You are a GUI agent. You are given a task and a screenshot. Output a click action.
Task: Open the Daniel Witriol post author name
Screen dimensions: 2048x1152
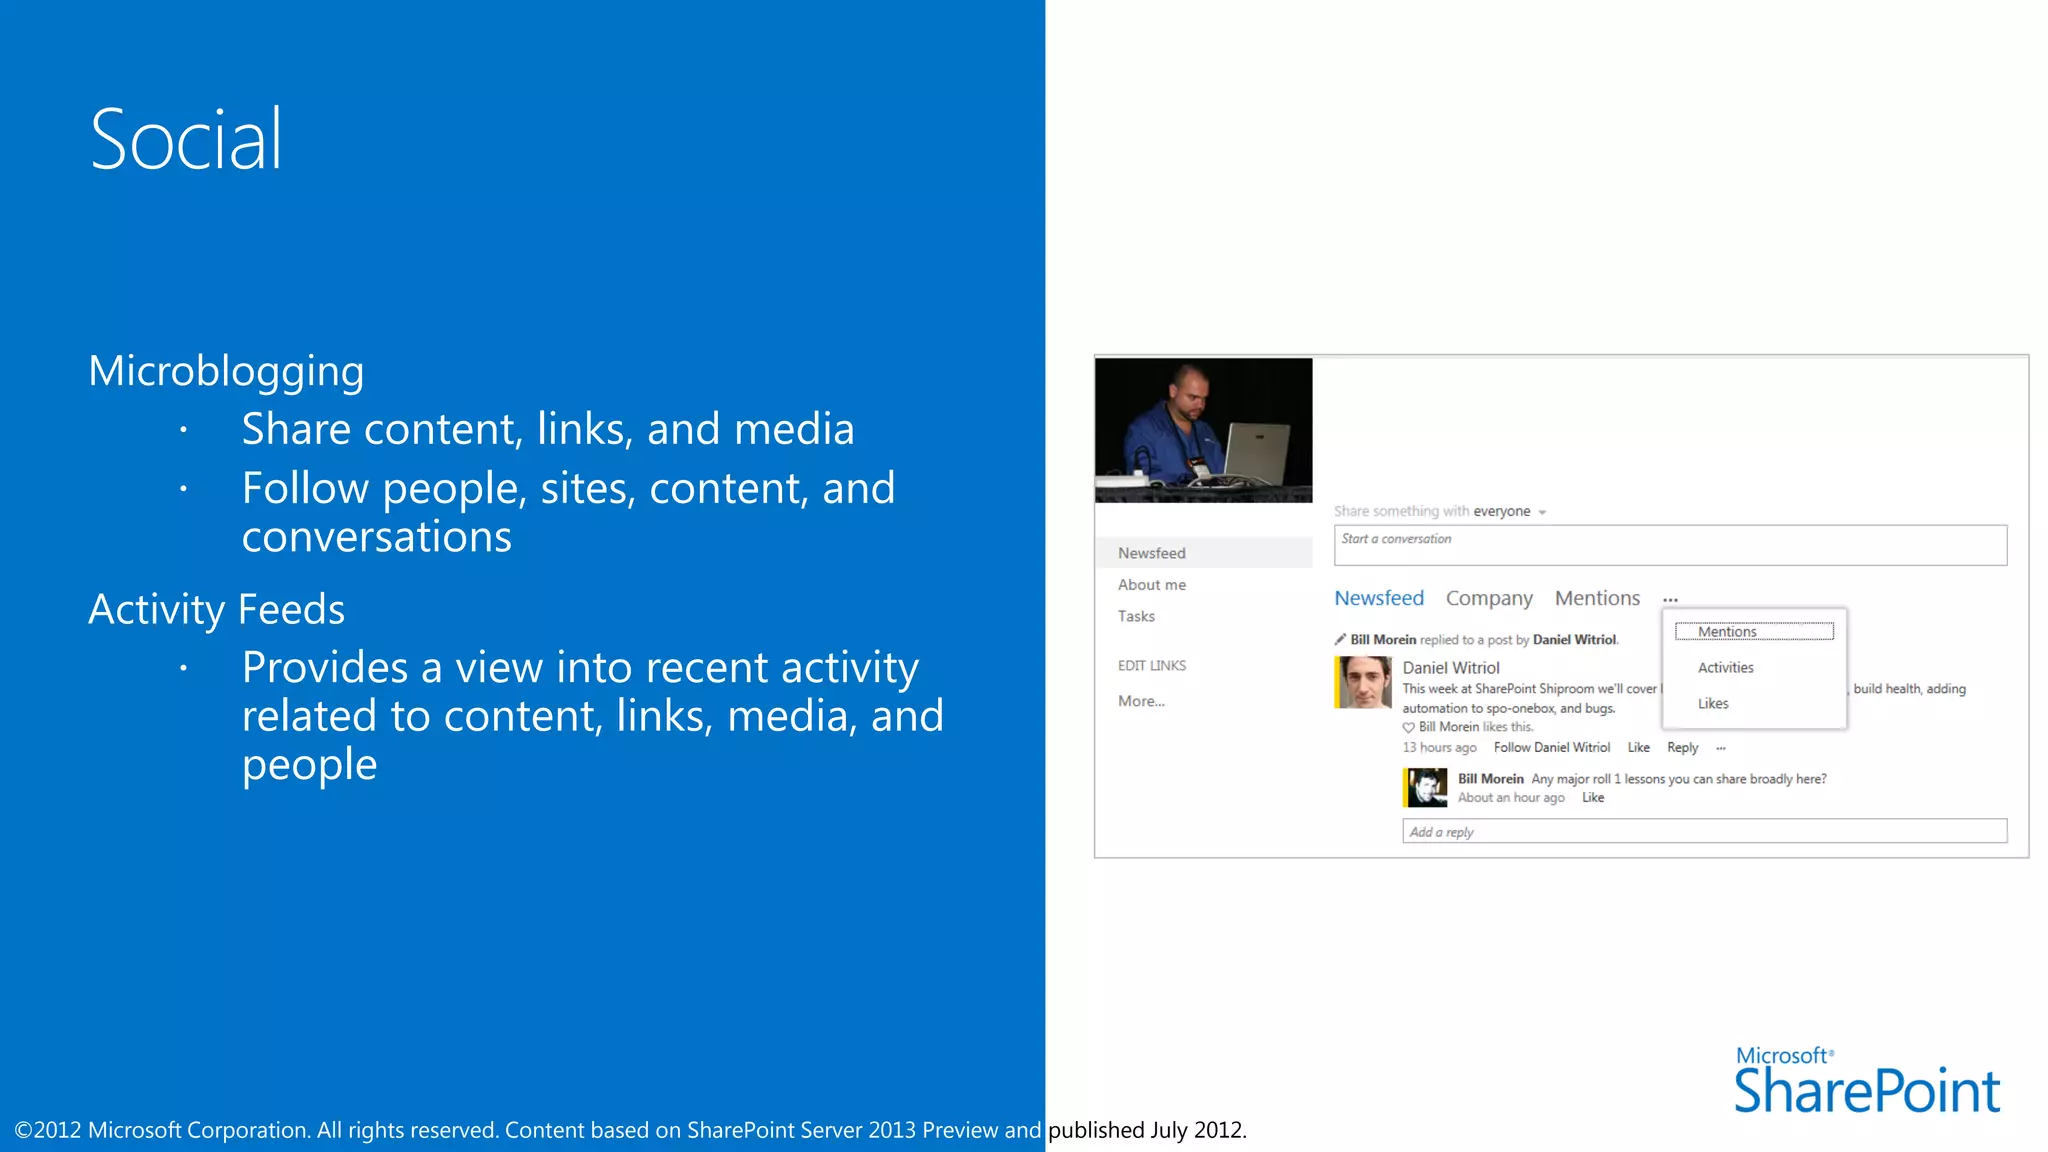[1450, 668]
